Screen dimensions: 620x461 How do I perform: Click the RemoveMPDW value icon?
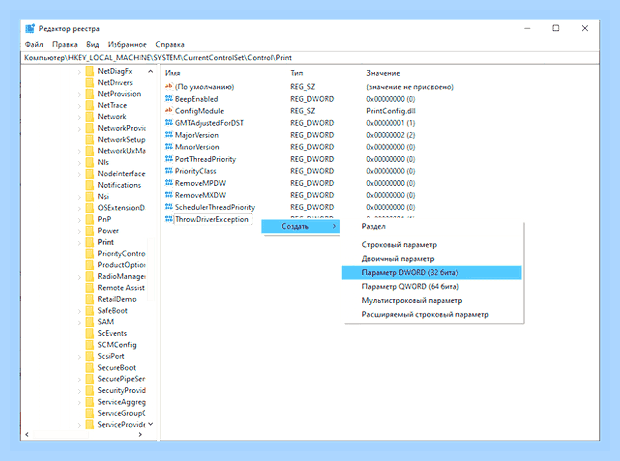point(169,183)
